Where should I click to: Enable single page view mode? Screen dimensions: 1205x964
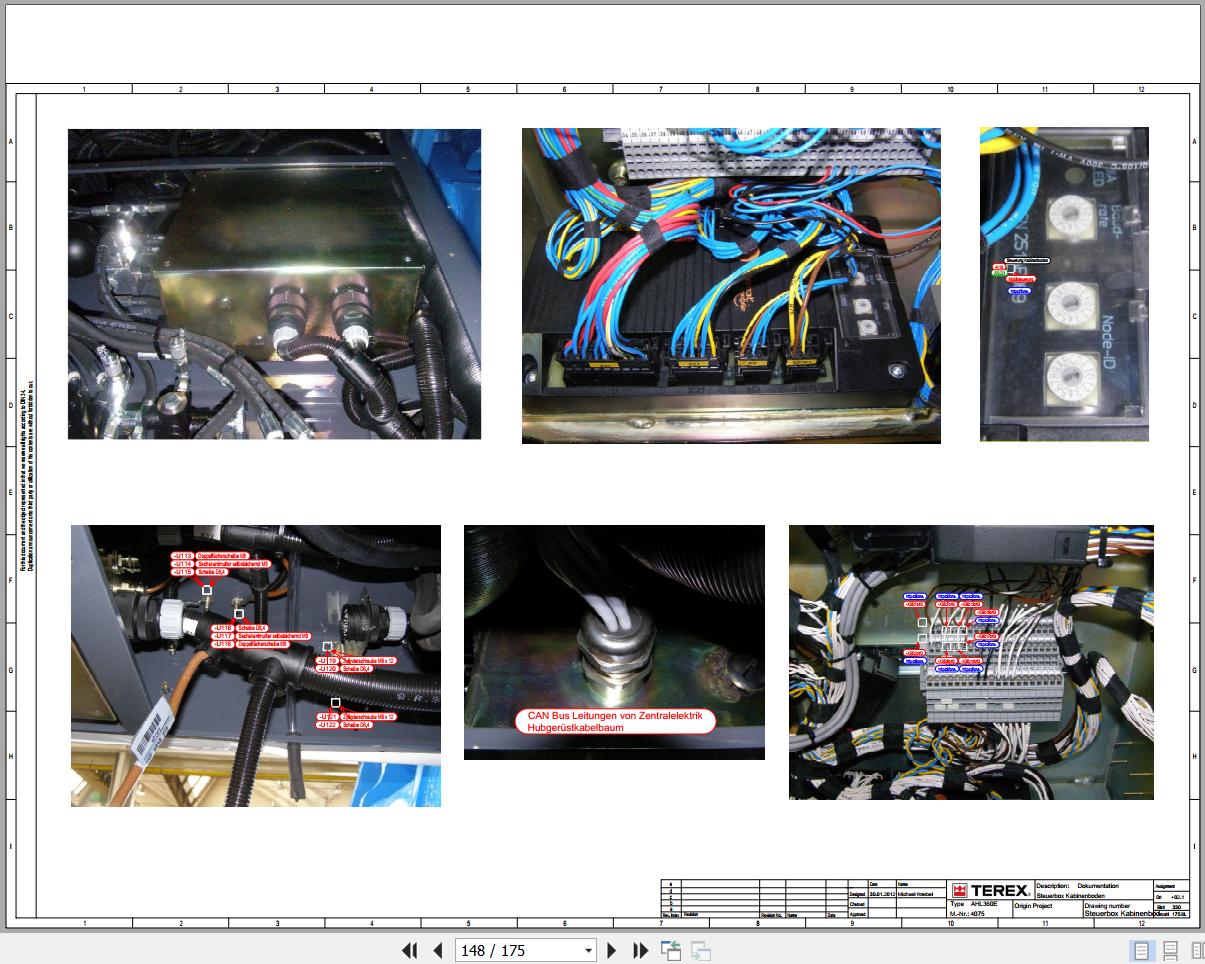[x=1140, y=951]
